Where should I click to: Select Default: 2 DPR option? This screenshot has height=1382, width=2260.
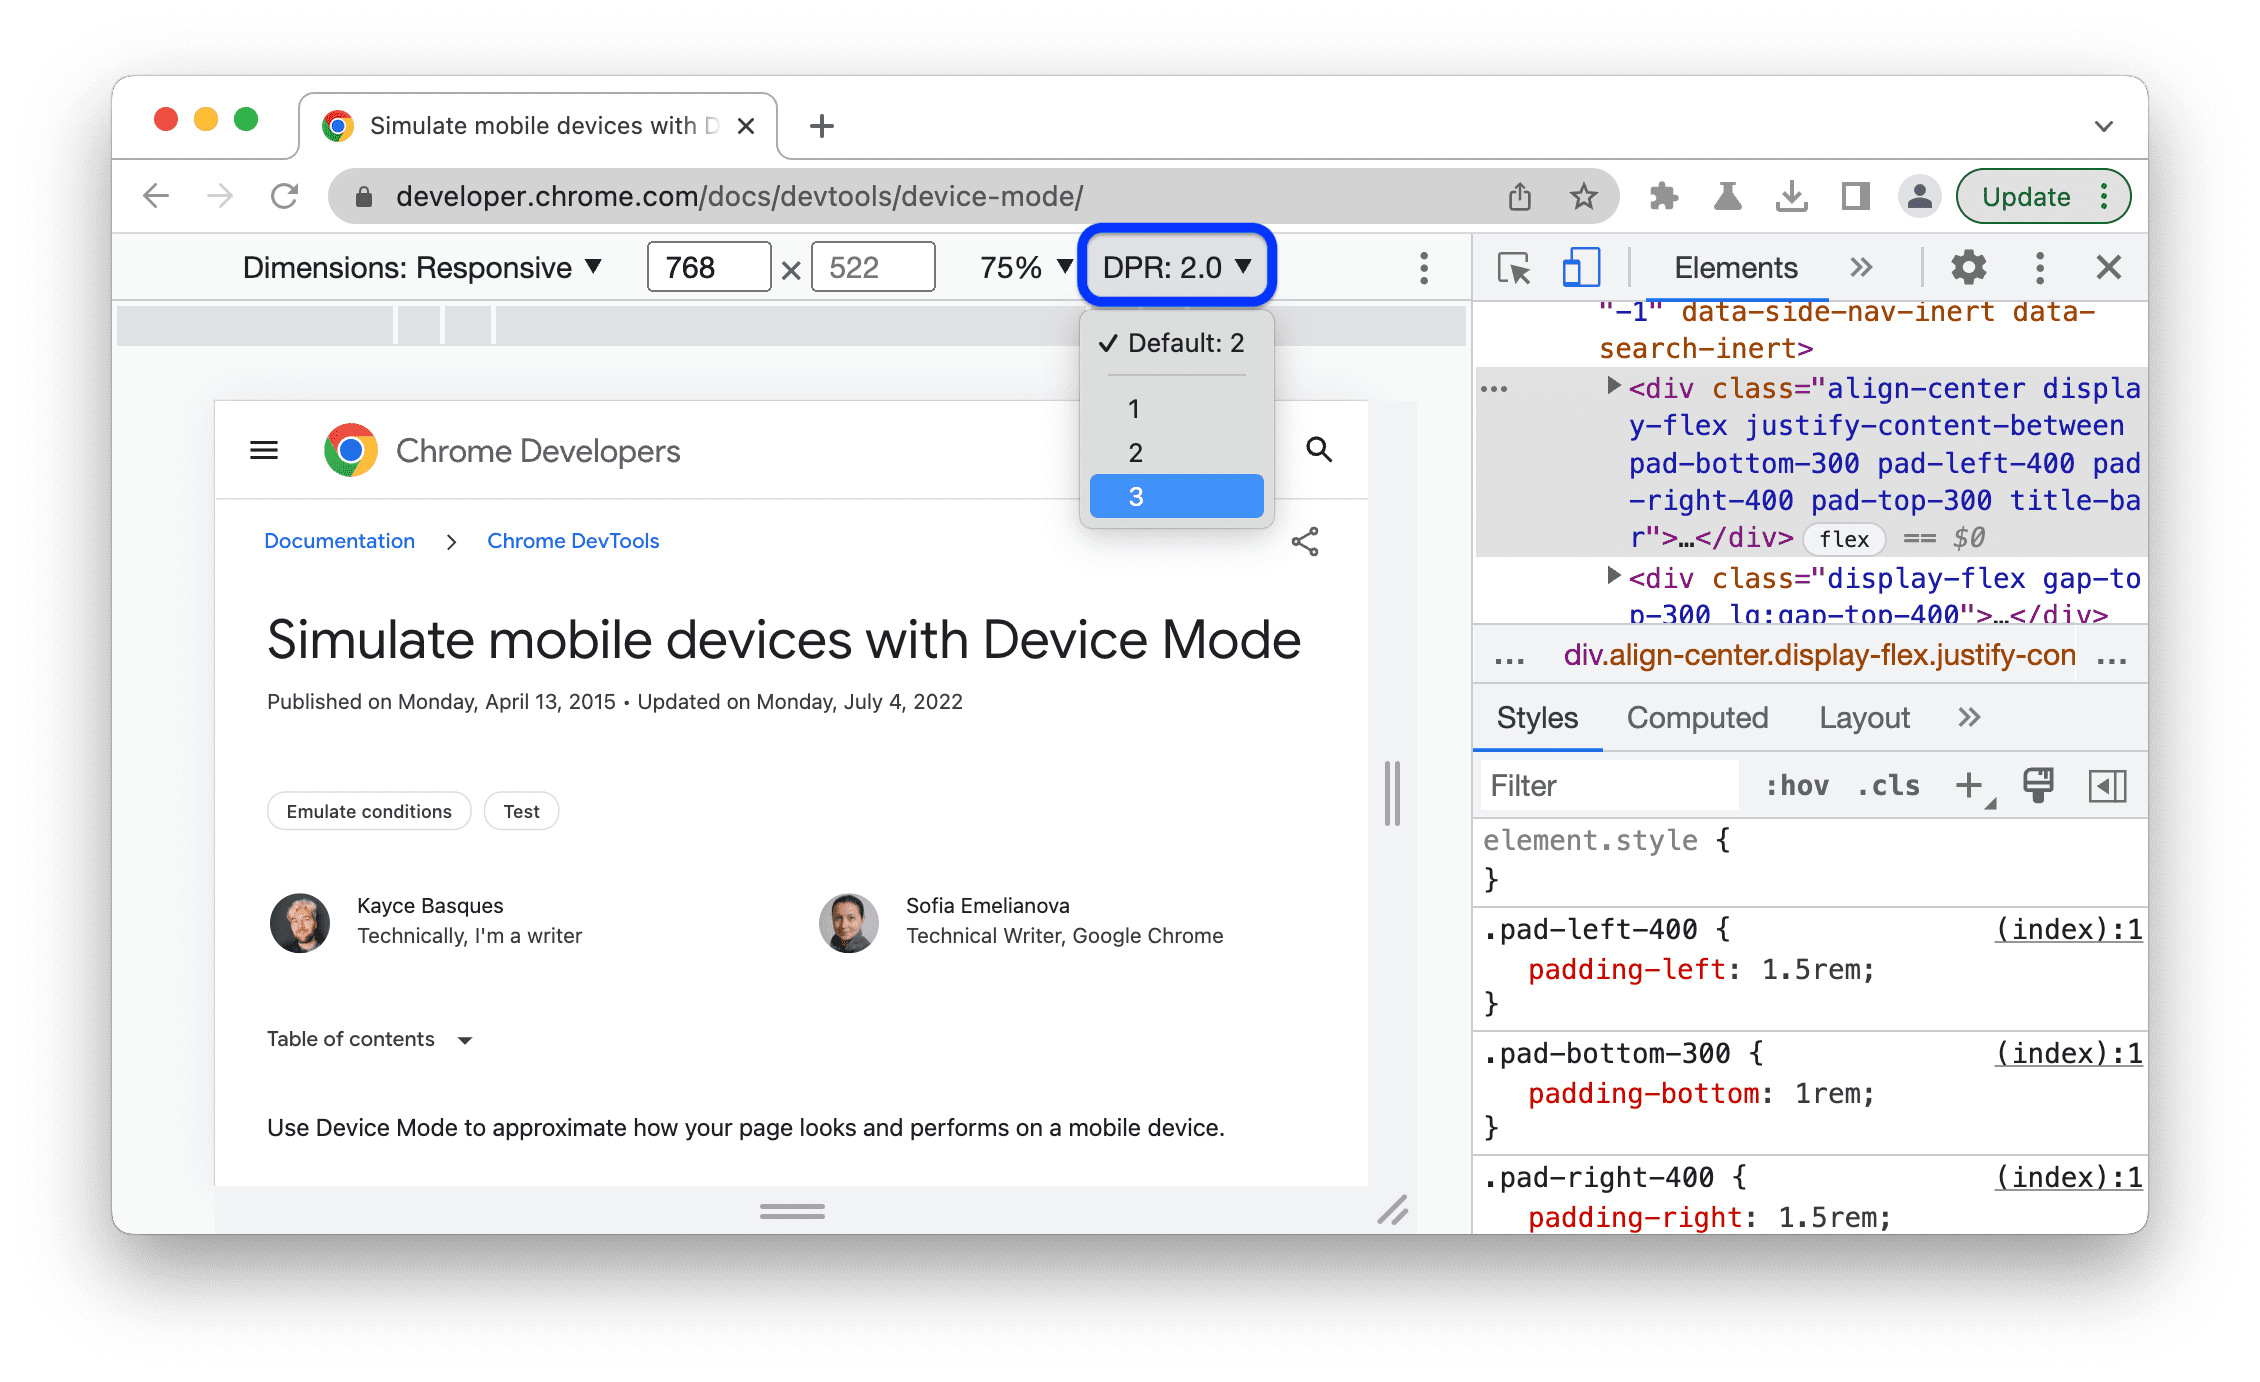[x=1178, y=342]
